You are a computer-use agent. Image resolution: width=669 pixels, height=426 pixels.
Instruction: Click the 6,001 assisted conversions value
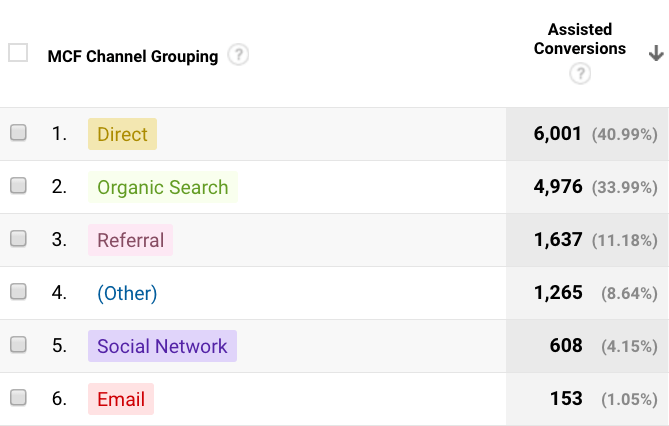click(x=558, y=134)
